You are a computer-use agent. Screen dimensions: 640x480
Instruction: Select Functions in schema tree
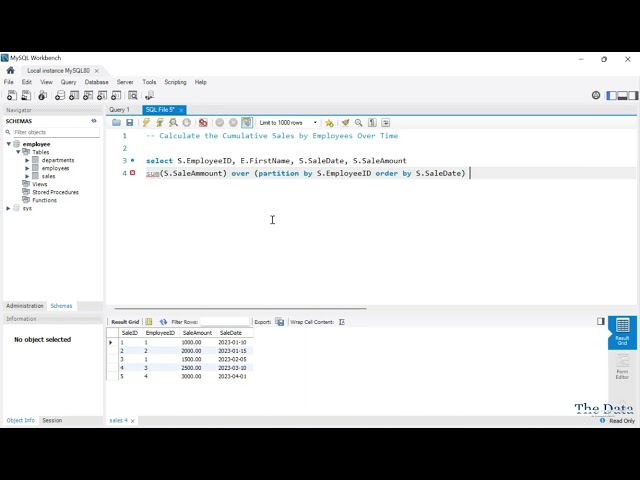[x=44, y=200]
